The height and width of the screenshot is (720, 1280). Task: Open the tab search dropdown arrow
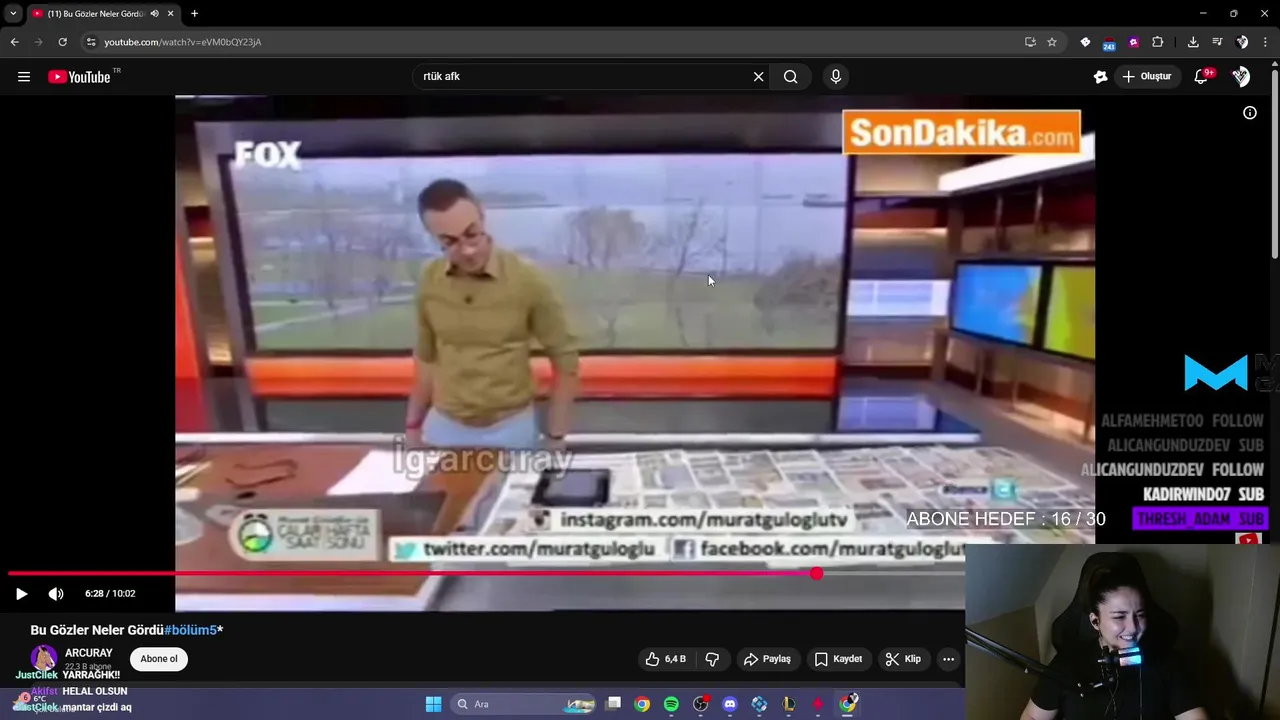pyautogui.click(x=13, y=14)
